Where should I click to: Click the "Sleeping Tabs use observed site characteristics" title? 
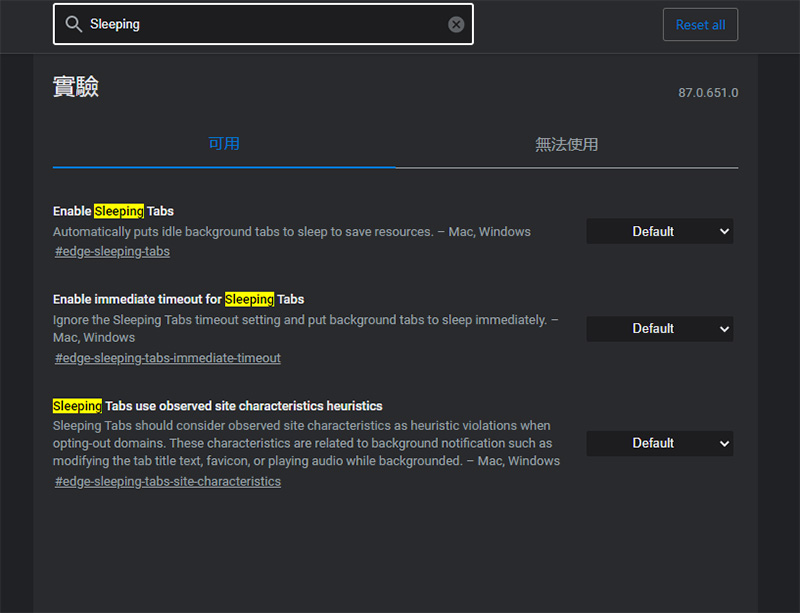coord(217,406)
